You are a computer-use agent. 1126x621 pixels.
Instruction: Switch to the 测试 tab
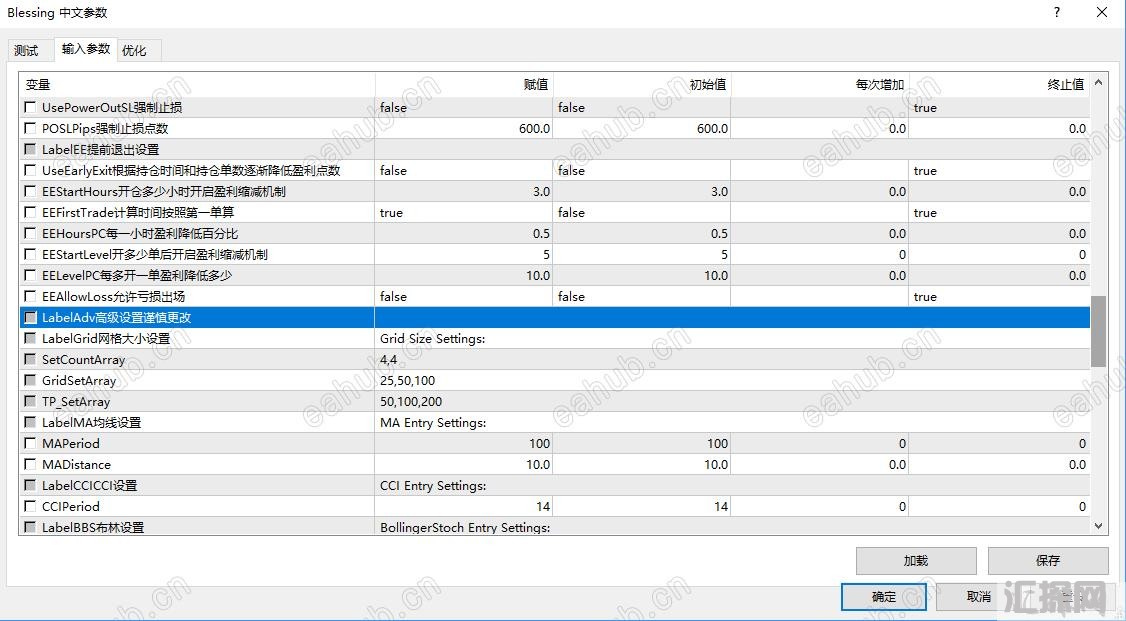[x=26, y=50]
